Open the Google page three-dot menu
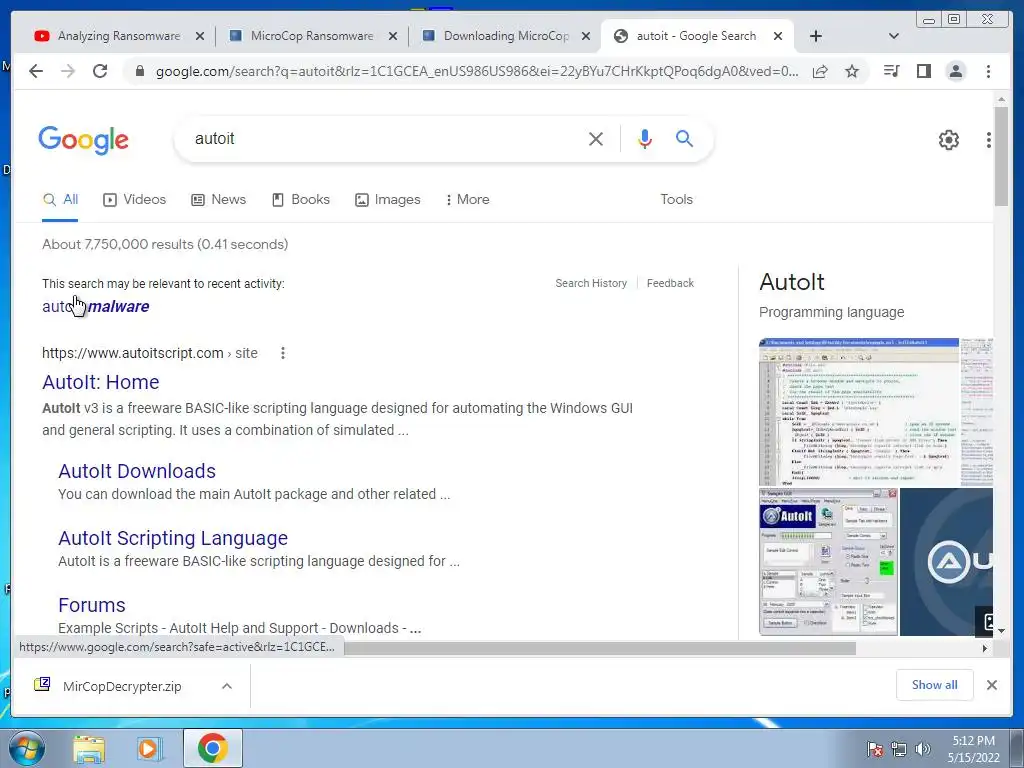 pos(989,139)
